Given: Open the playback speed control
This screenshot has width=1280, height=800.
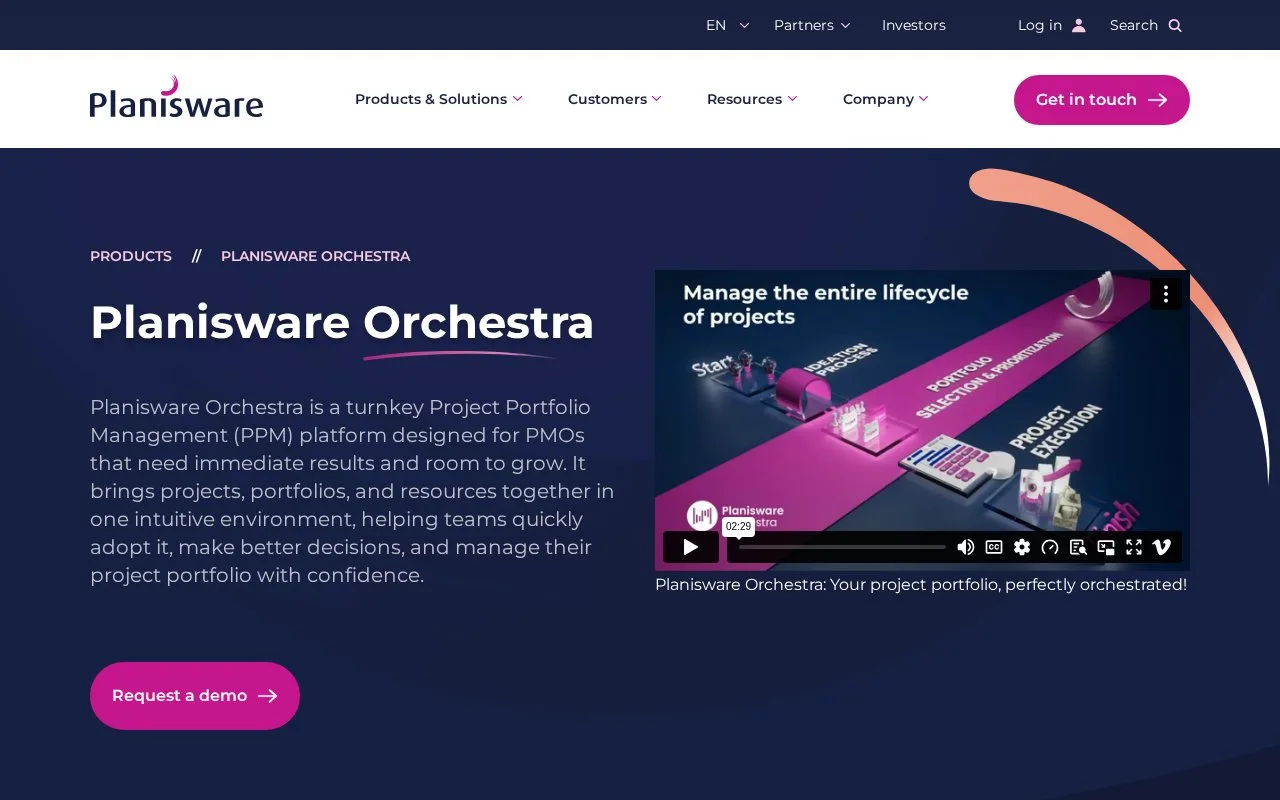Looking at the screenshot, I should (x=1050, y=547).
